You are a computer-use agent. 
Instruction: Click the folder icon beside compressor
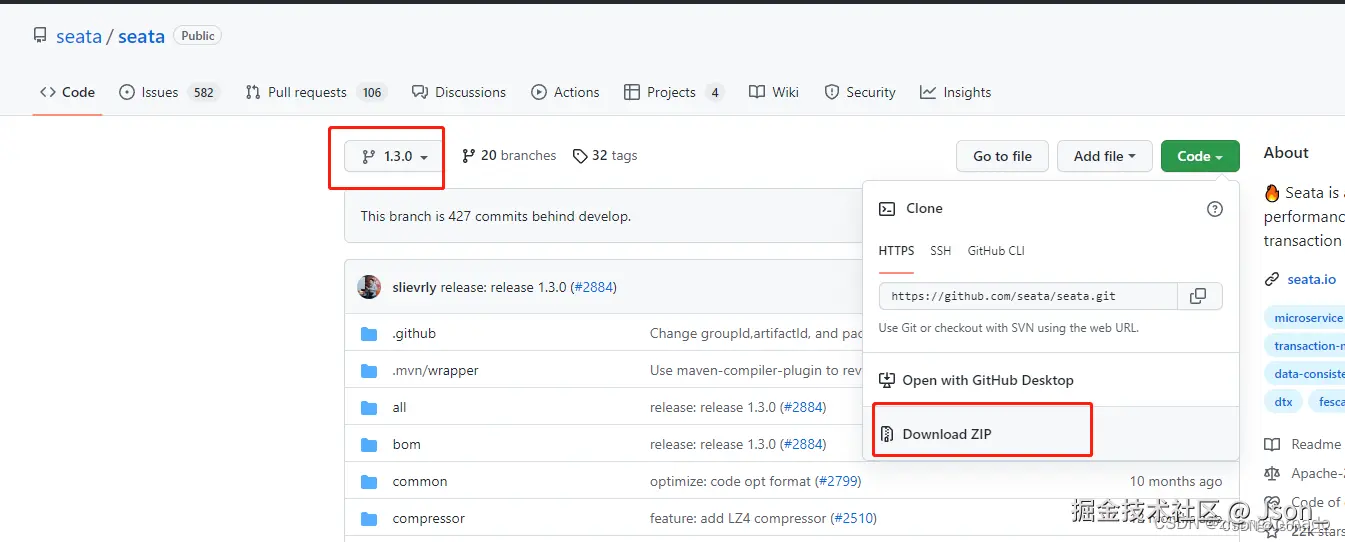[369, 518]
